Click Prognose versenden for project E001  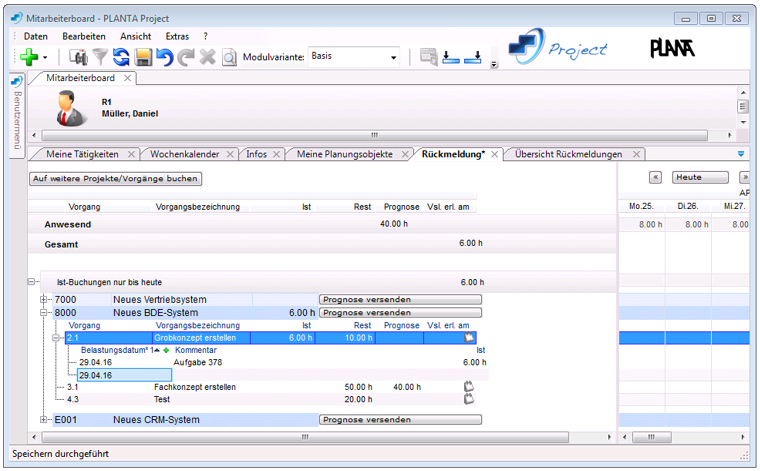tap(400, 420)
